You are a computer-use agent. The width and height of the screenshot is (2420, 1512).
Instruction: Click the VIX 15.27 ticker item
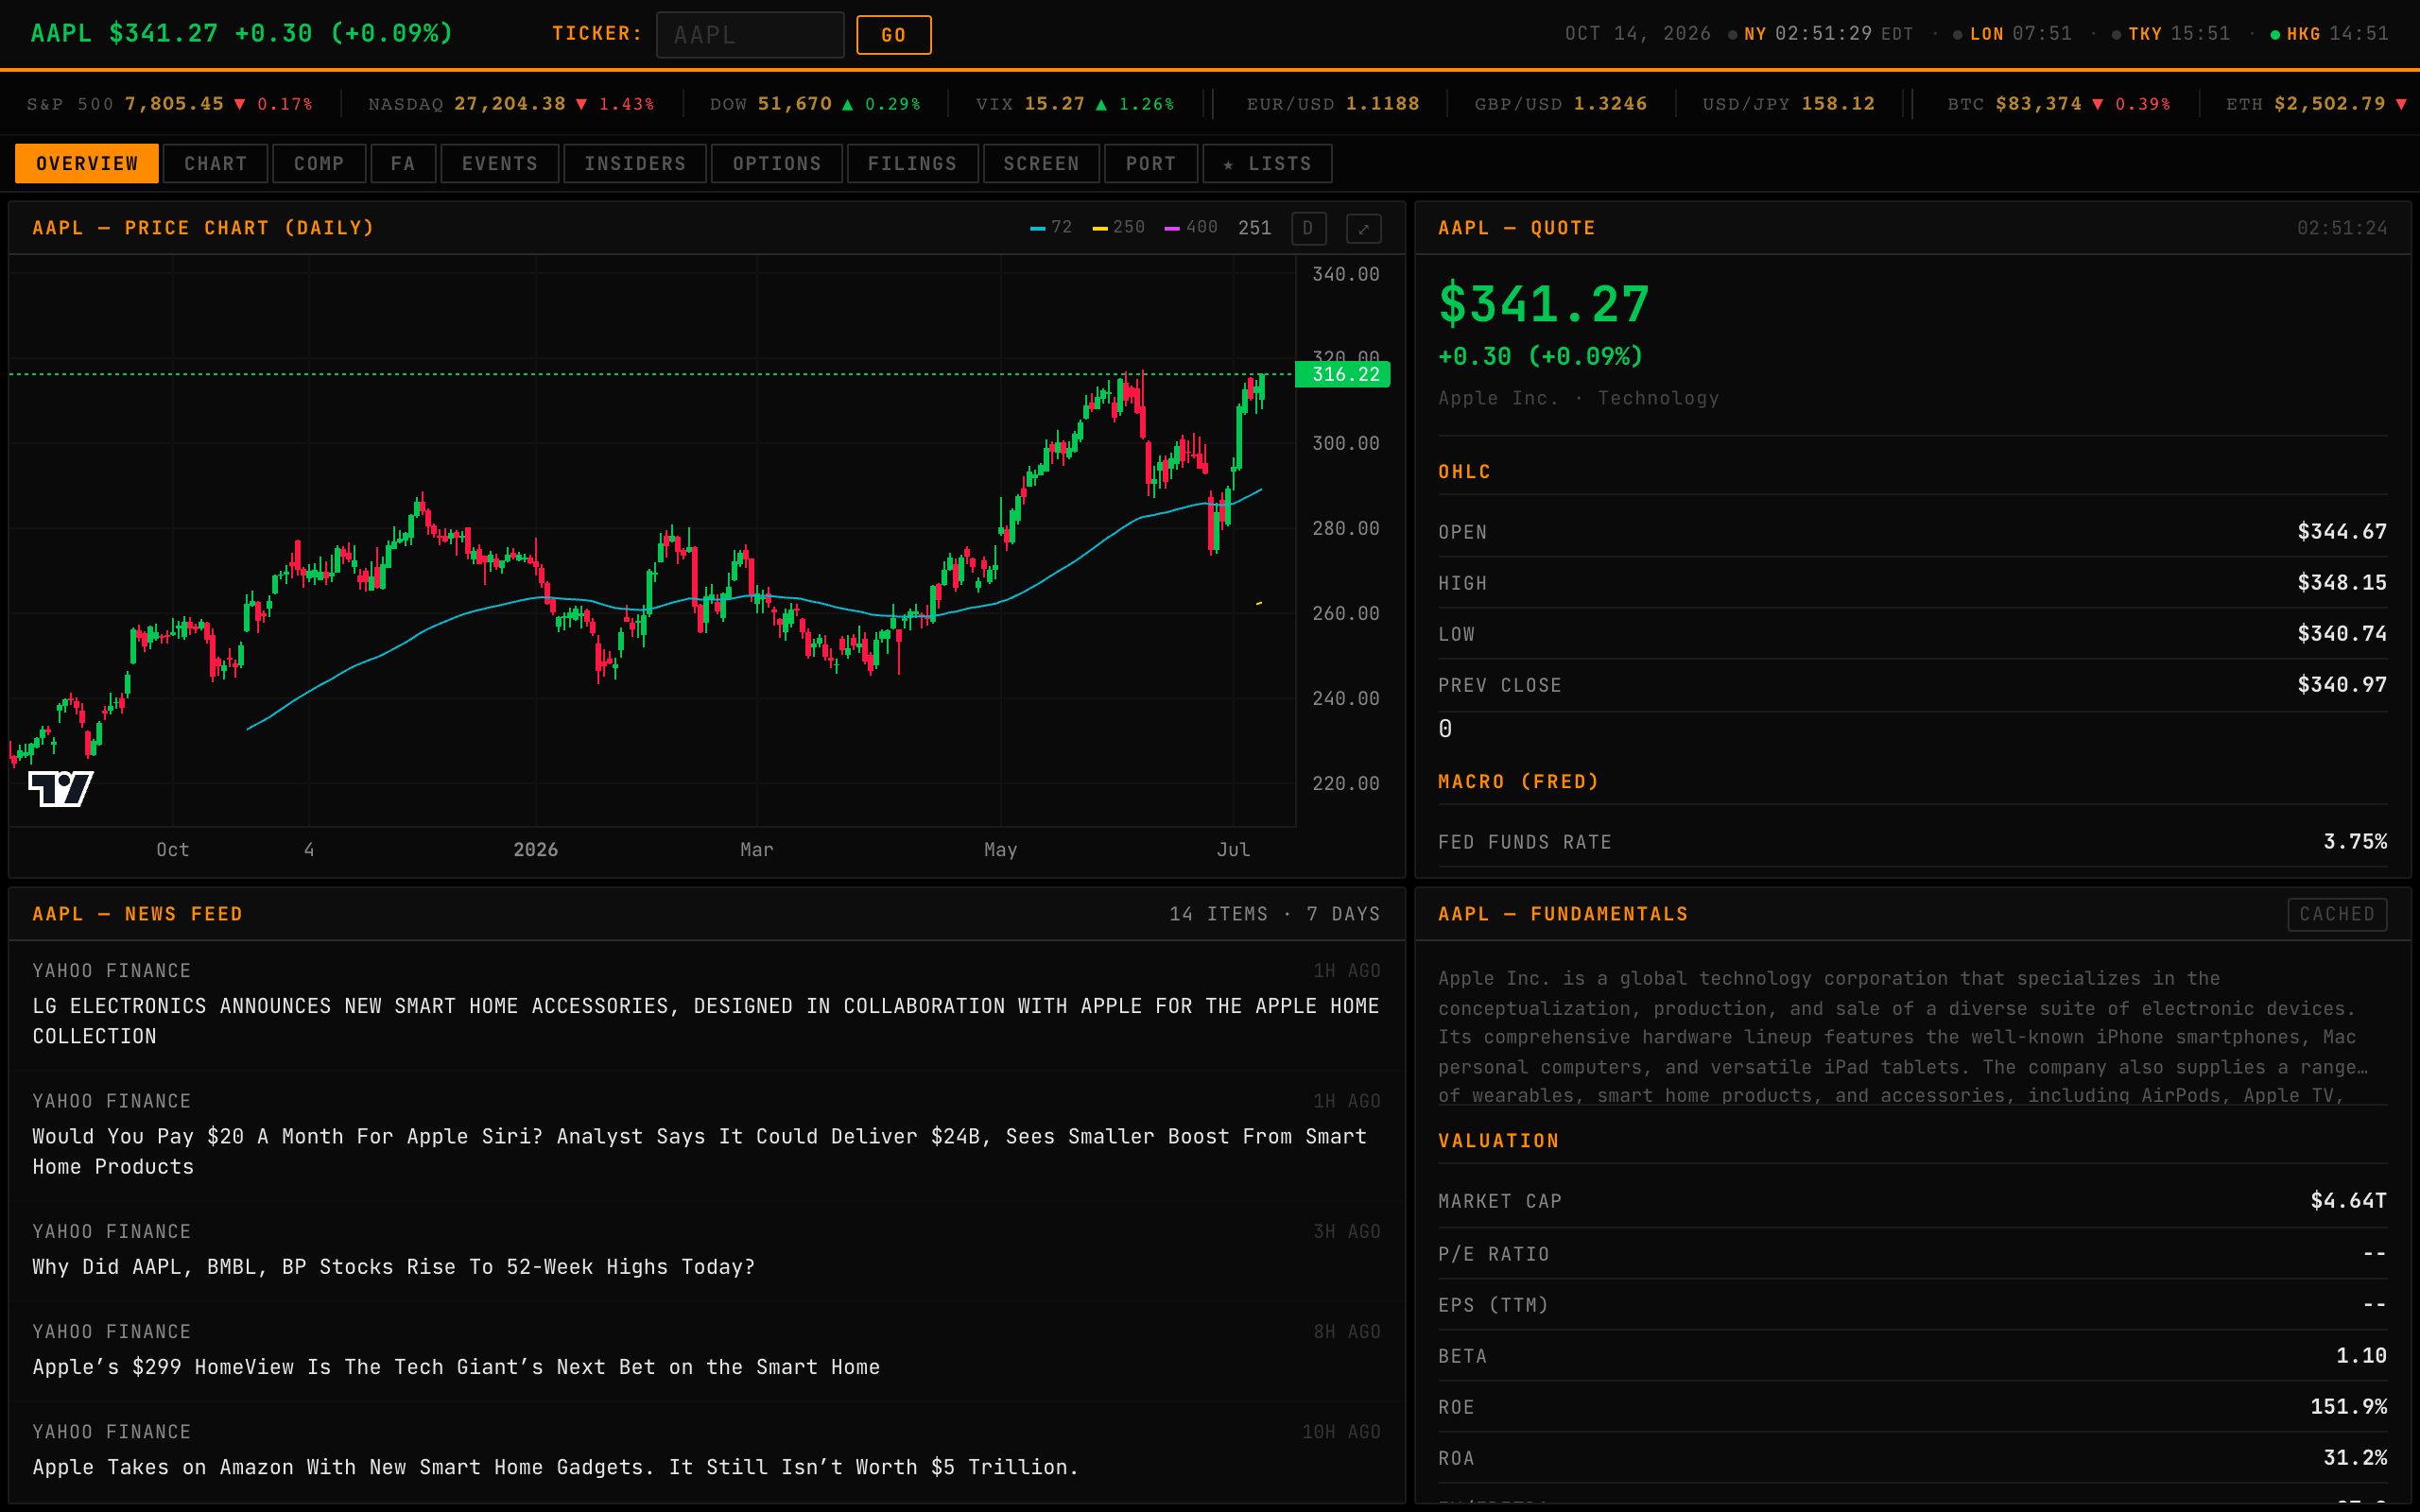coord(1075,104)
